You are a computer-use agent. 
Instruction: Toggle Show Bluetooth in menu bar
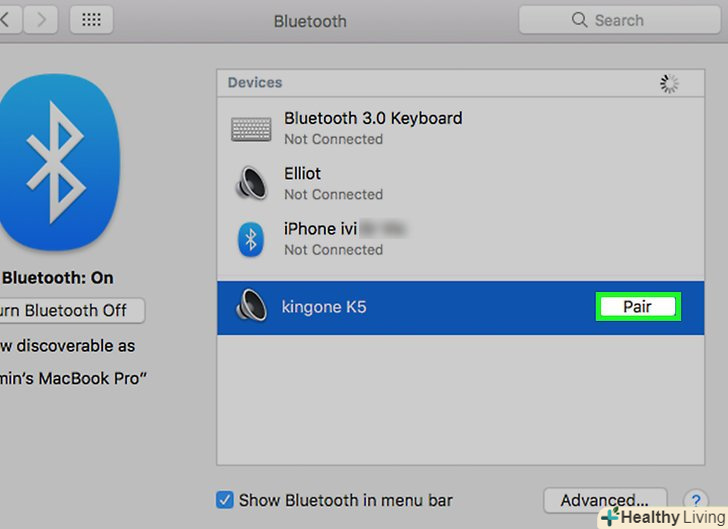[x=225, y=500]
